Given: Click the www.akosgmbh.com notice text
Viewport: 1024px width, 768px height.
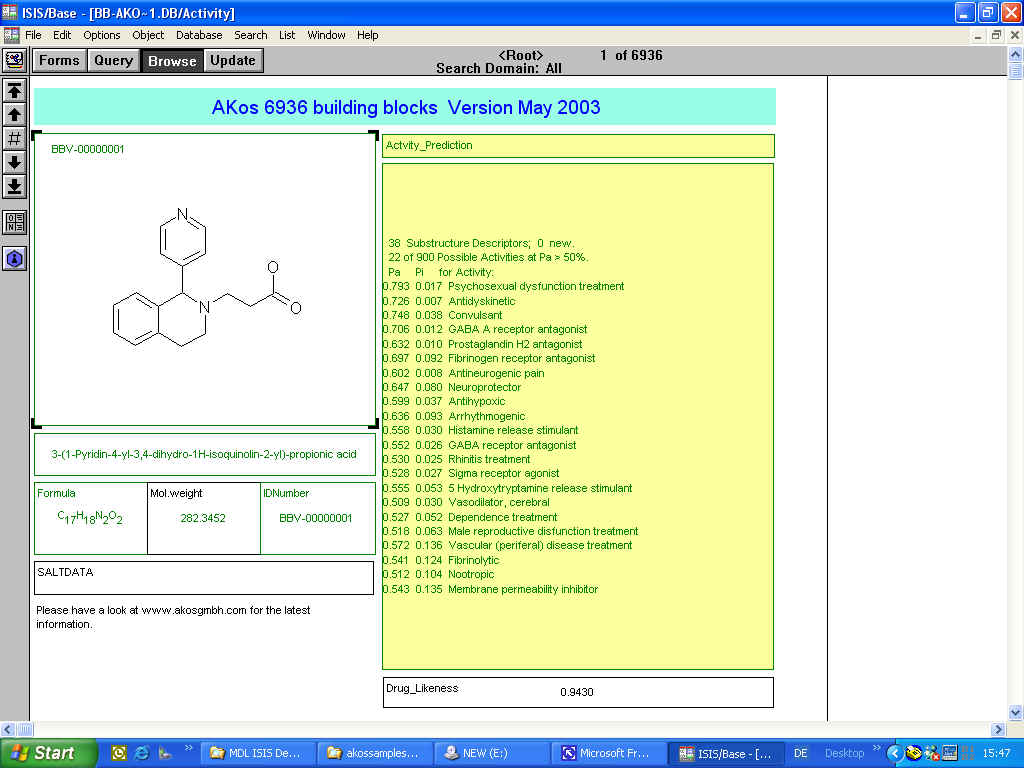Looking at the screenshot, I should [x=173, y=617].
